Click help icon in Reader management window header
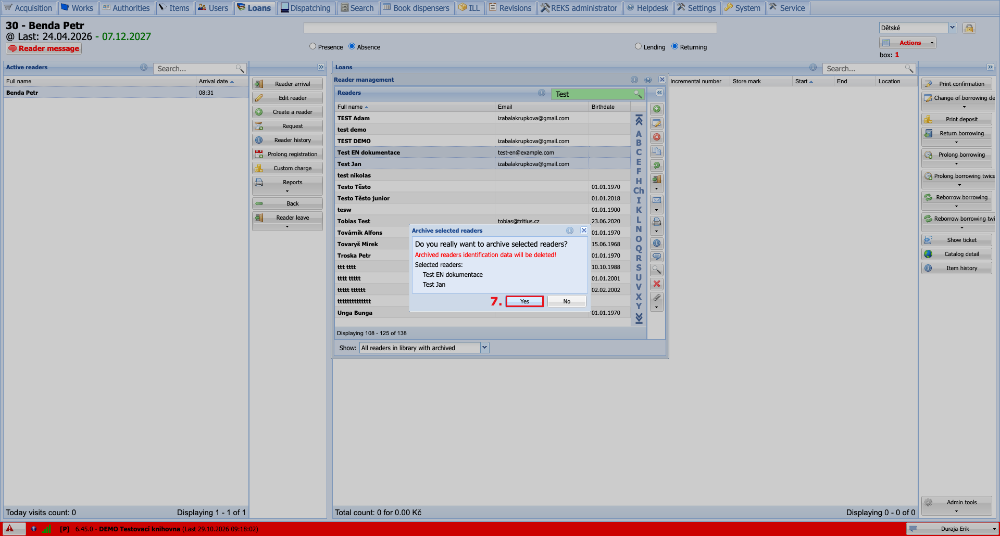Screen dimensions: 1000x536 coord(635,80)
